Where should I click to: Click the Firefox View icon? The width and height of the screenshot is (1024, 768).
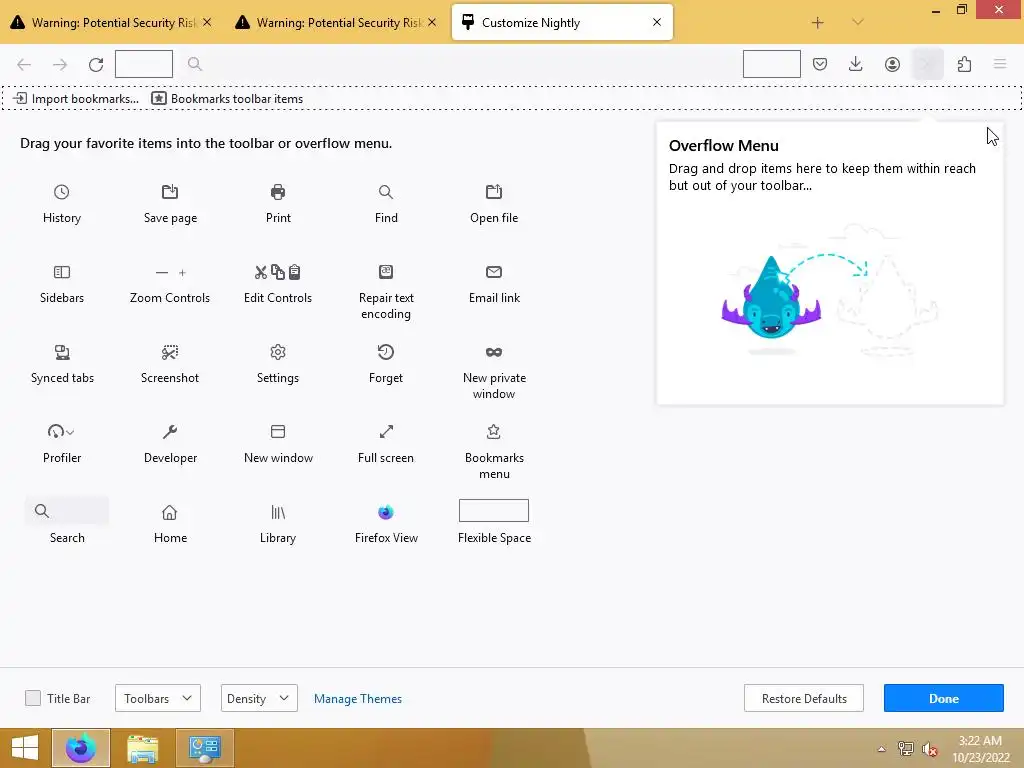click(x=386, y=513)
